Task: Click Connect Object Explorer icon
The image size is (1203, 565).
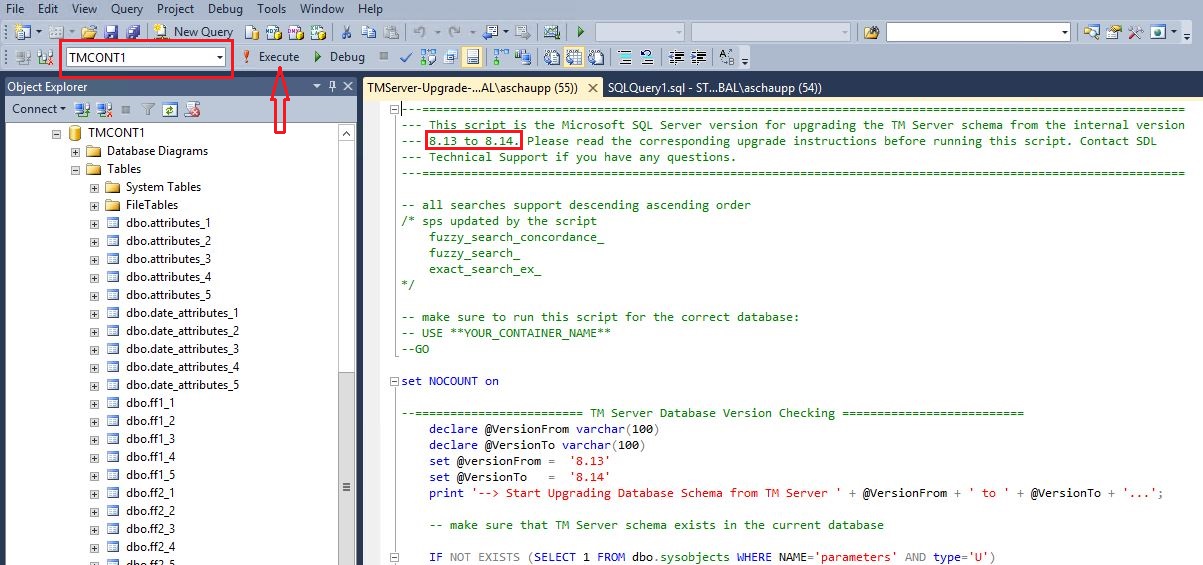Action: tap(83, 109)
